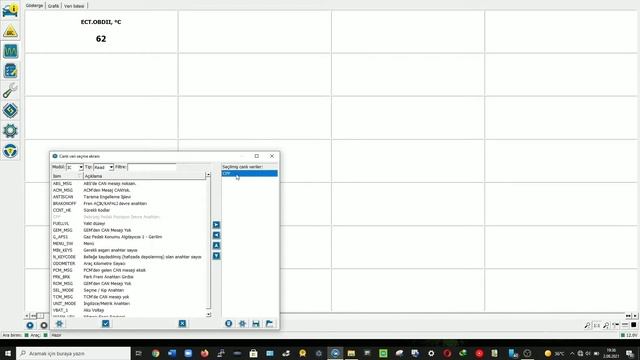
Task: Select the G_APS1 gas pedal row
Action: click(129, 237)
